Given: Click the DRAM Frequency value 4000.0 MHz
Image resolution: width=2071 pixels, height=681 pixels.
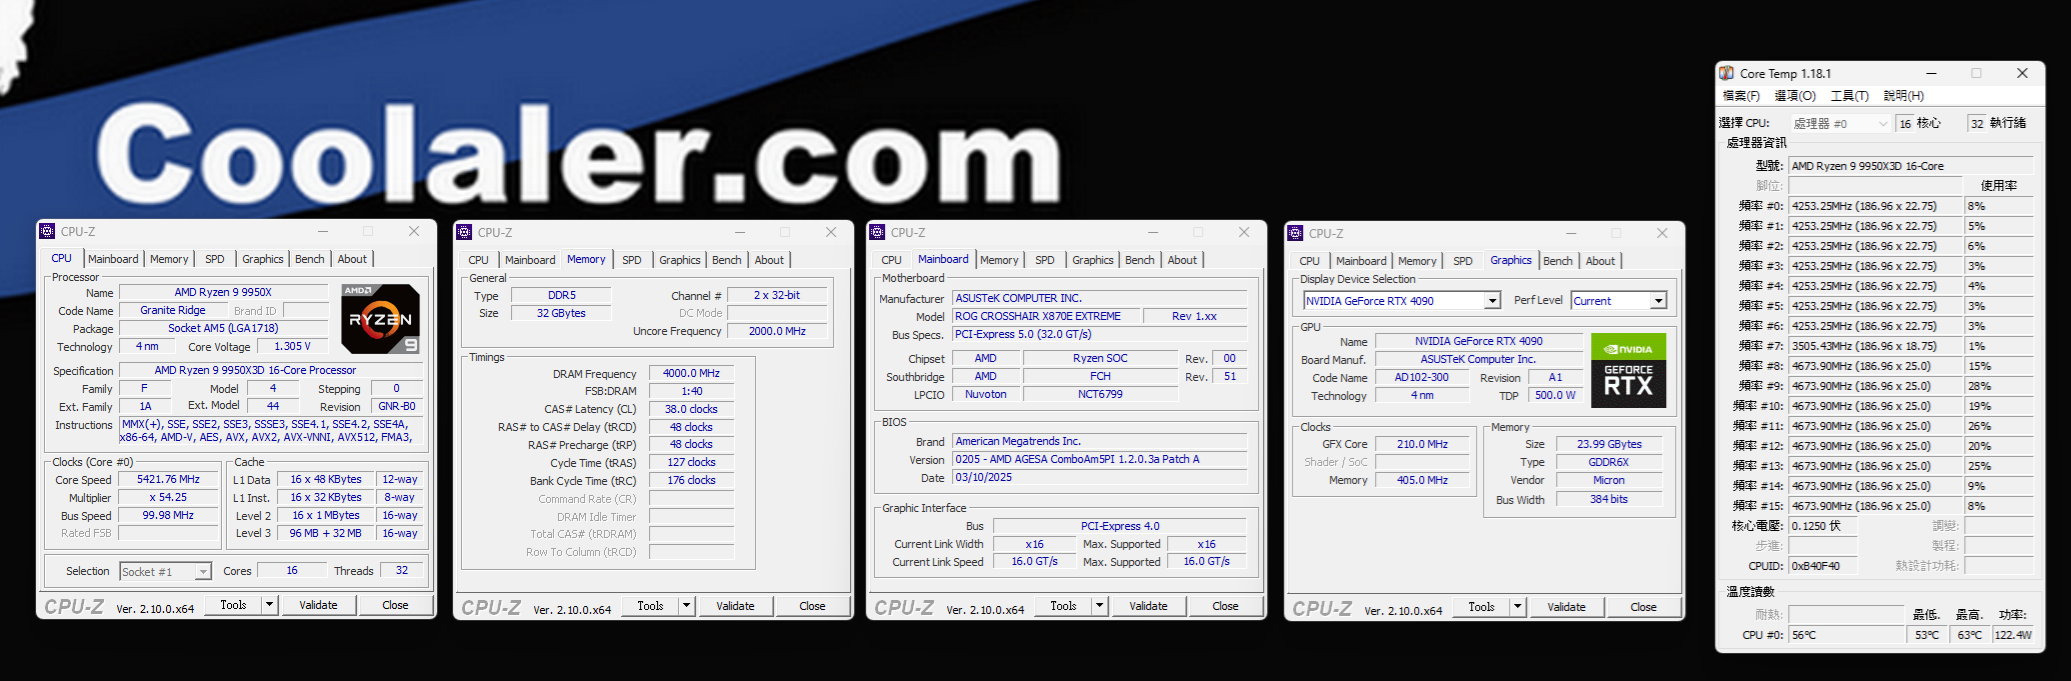Looking at the screenshot, I should (691, 374).
